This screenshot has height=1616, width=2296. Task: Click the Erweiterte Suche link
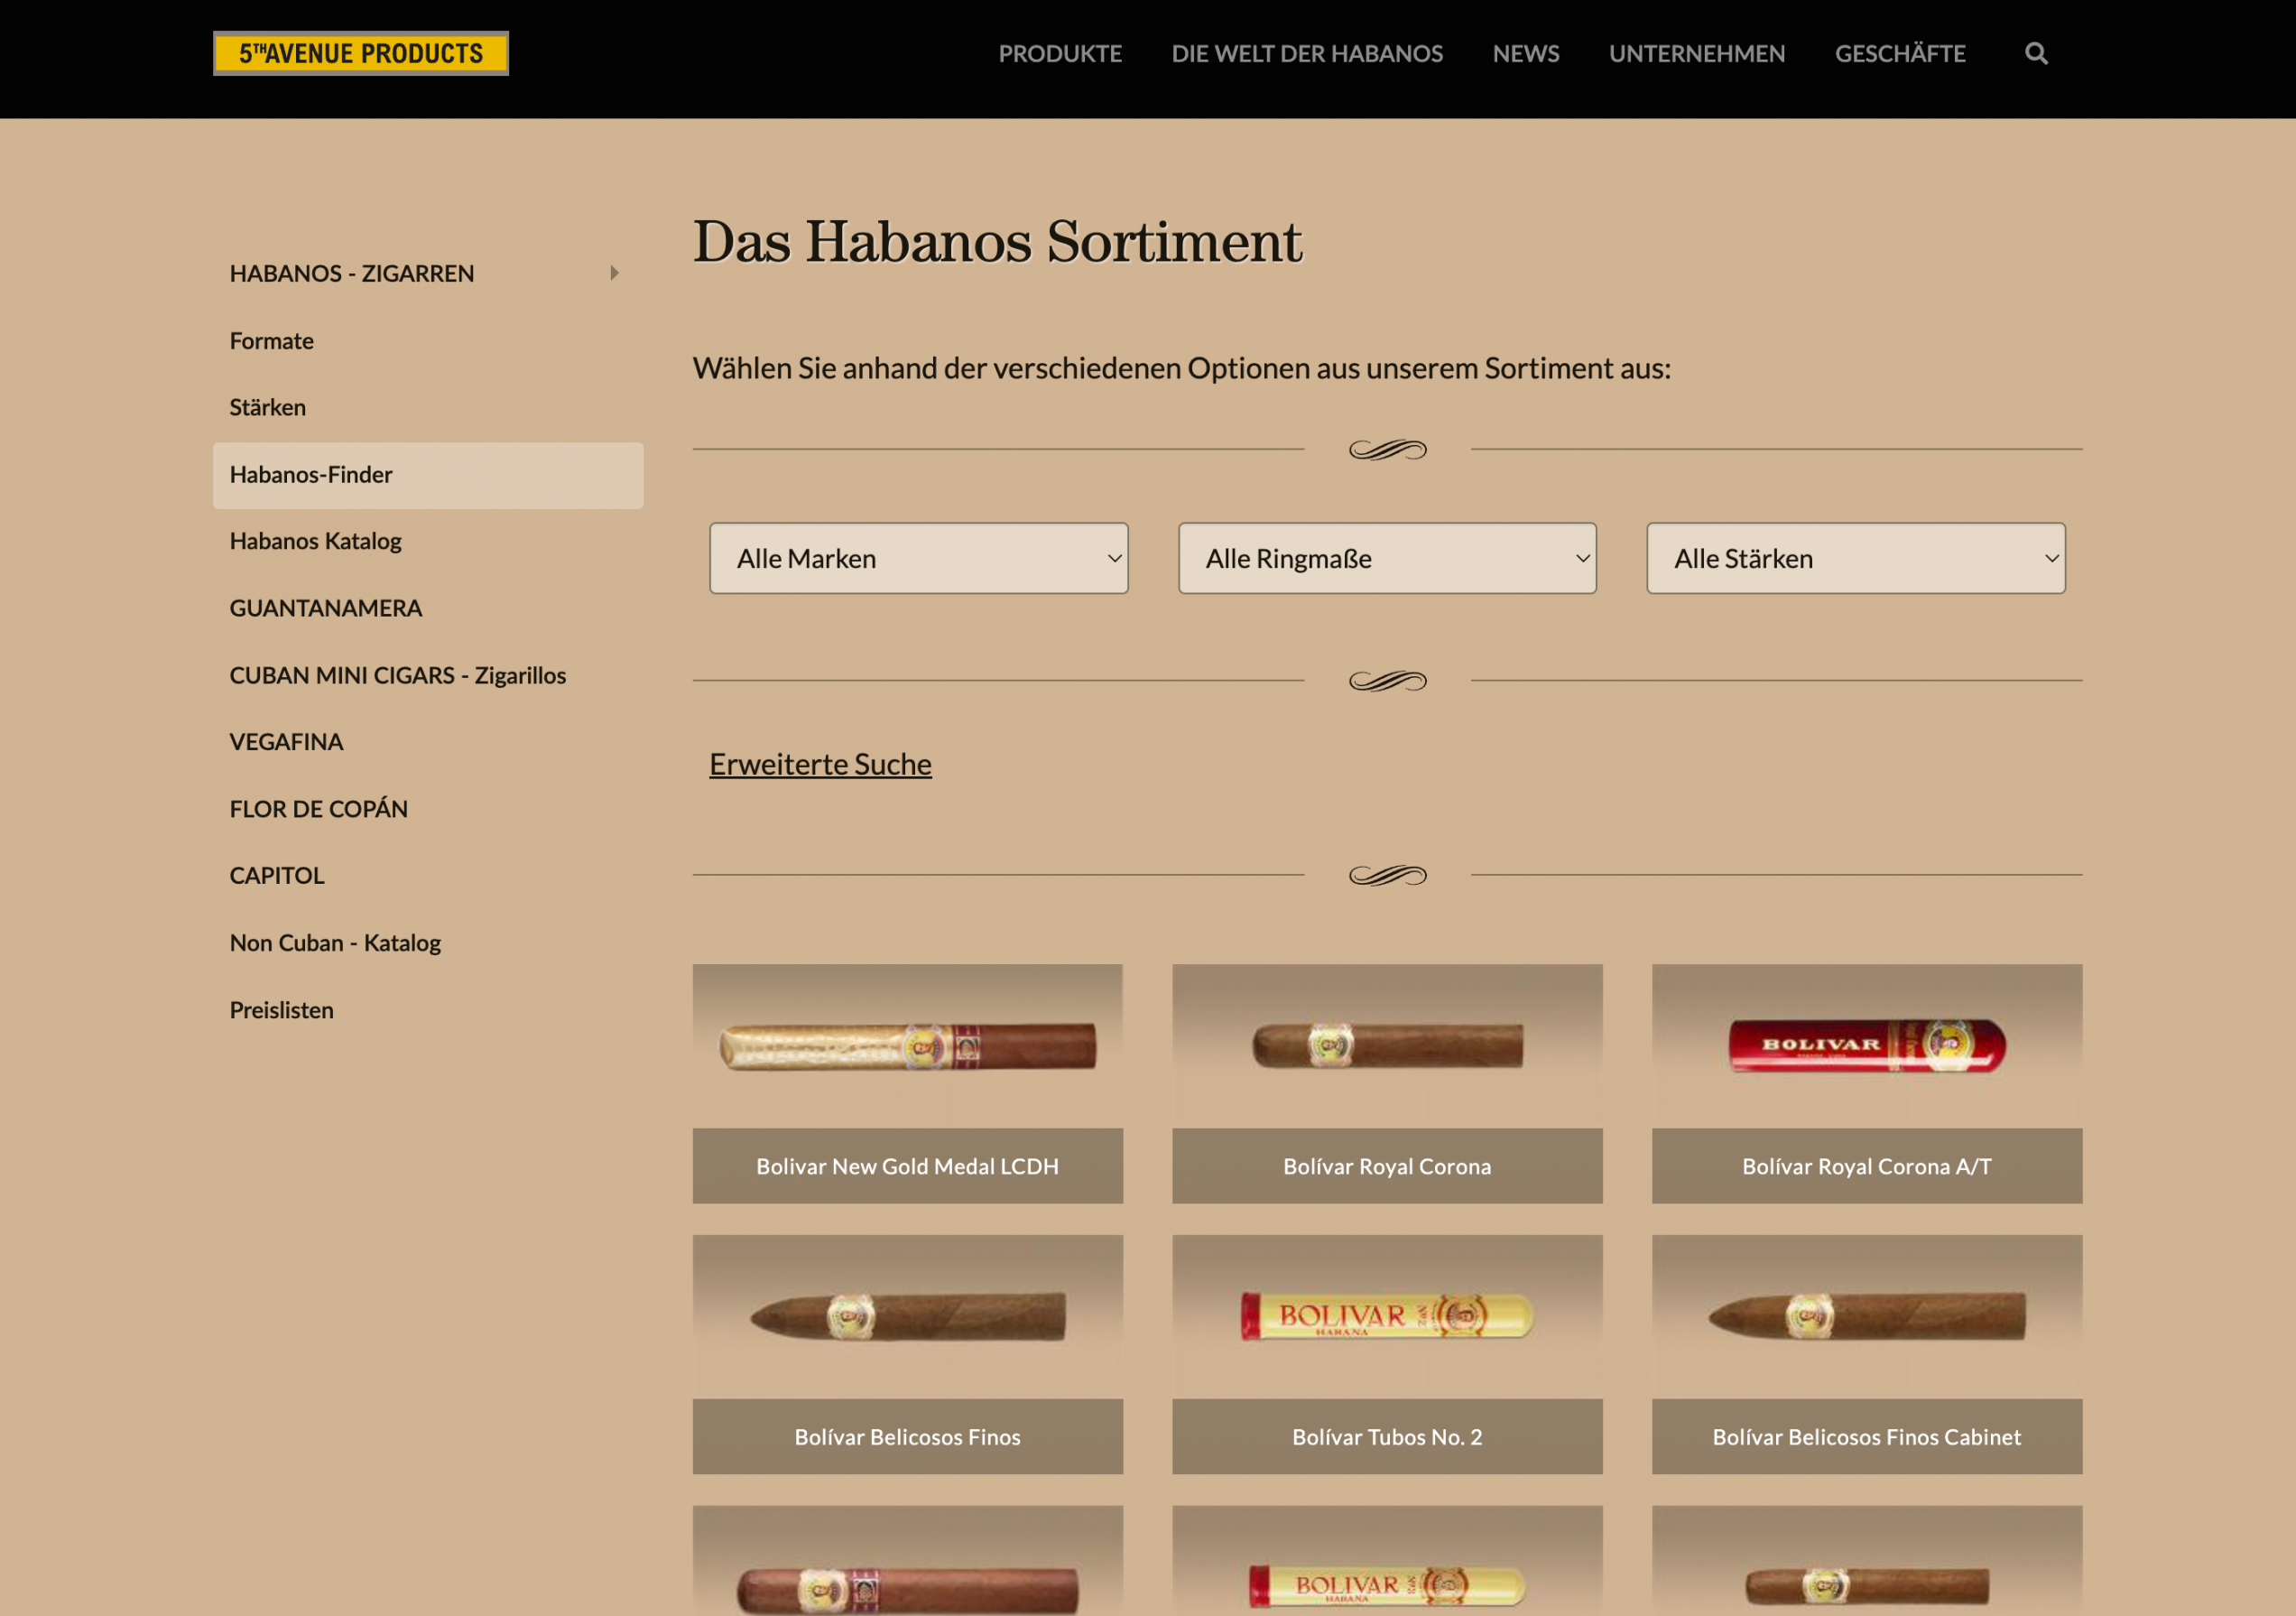(x=820, y=764)
